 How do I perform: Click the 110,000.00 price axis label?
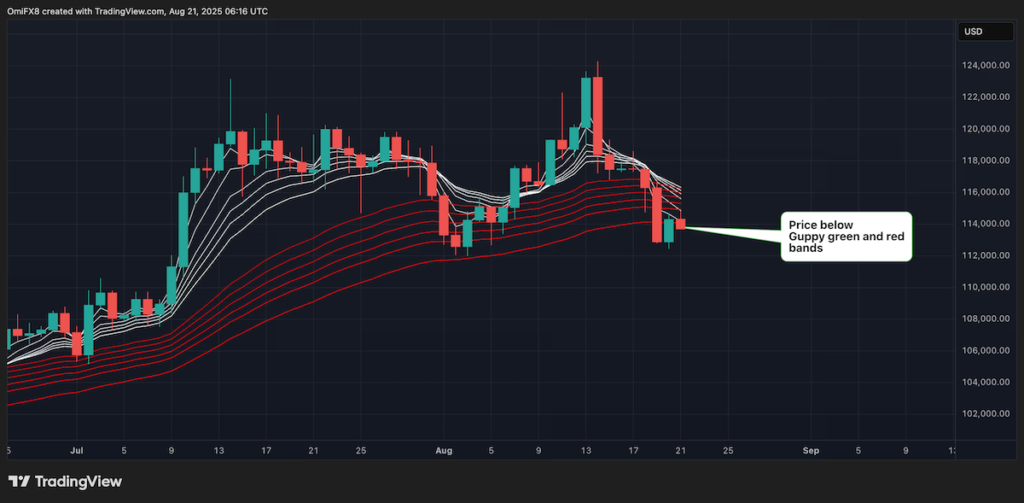[981, 287]
